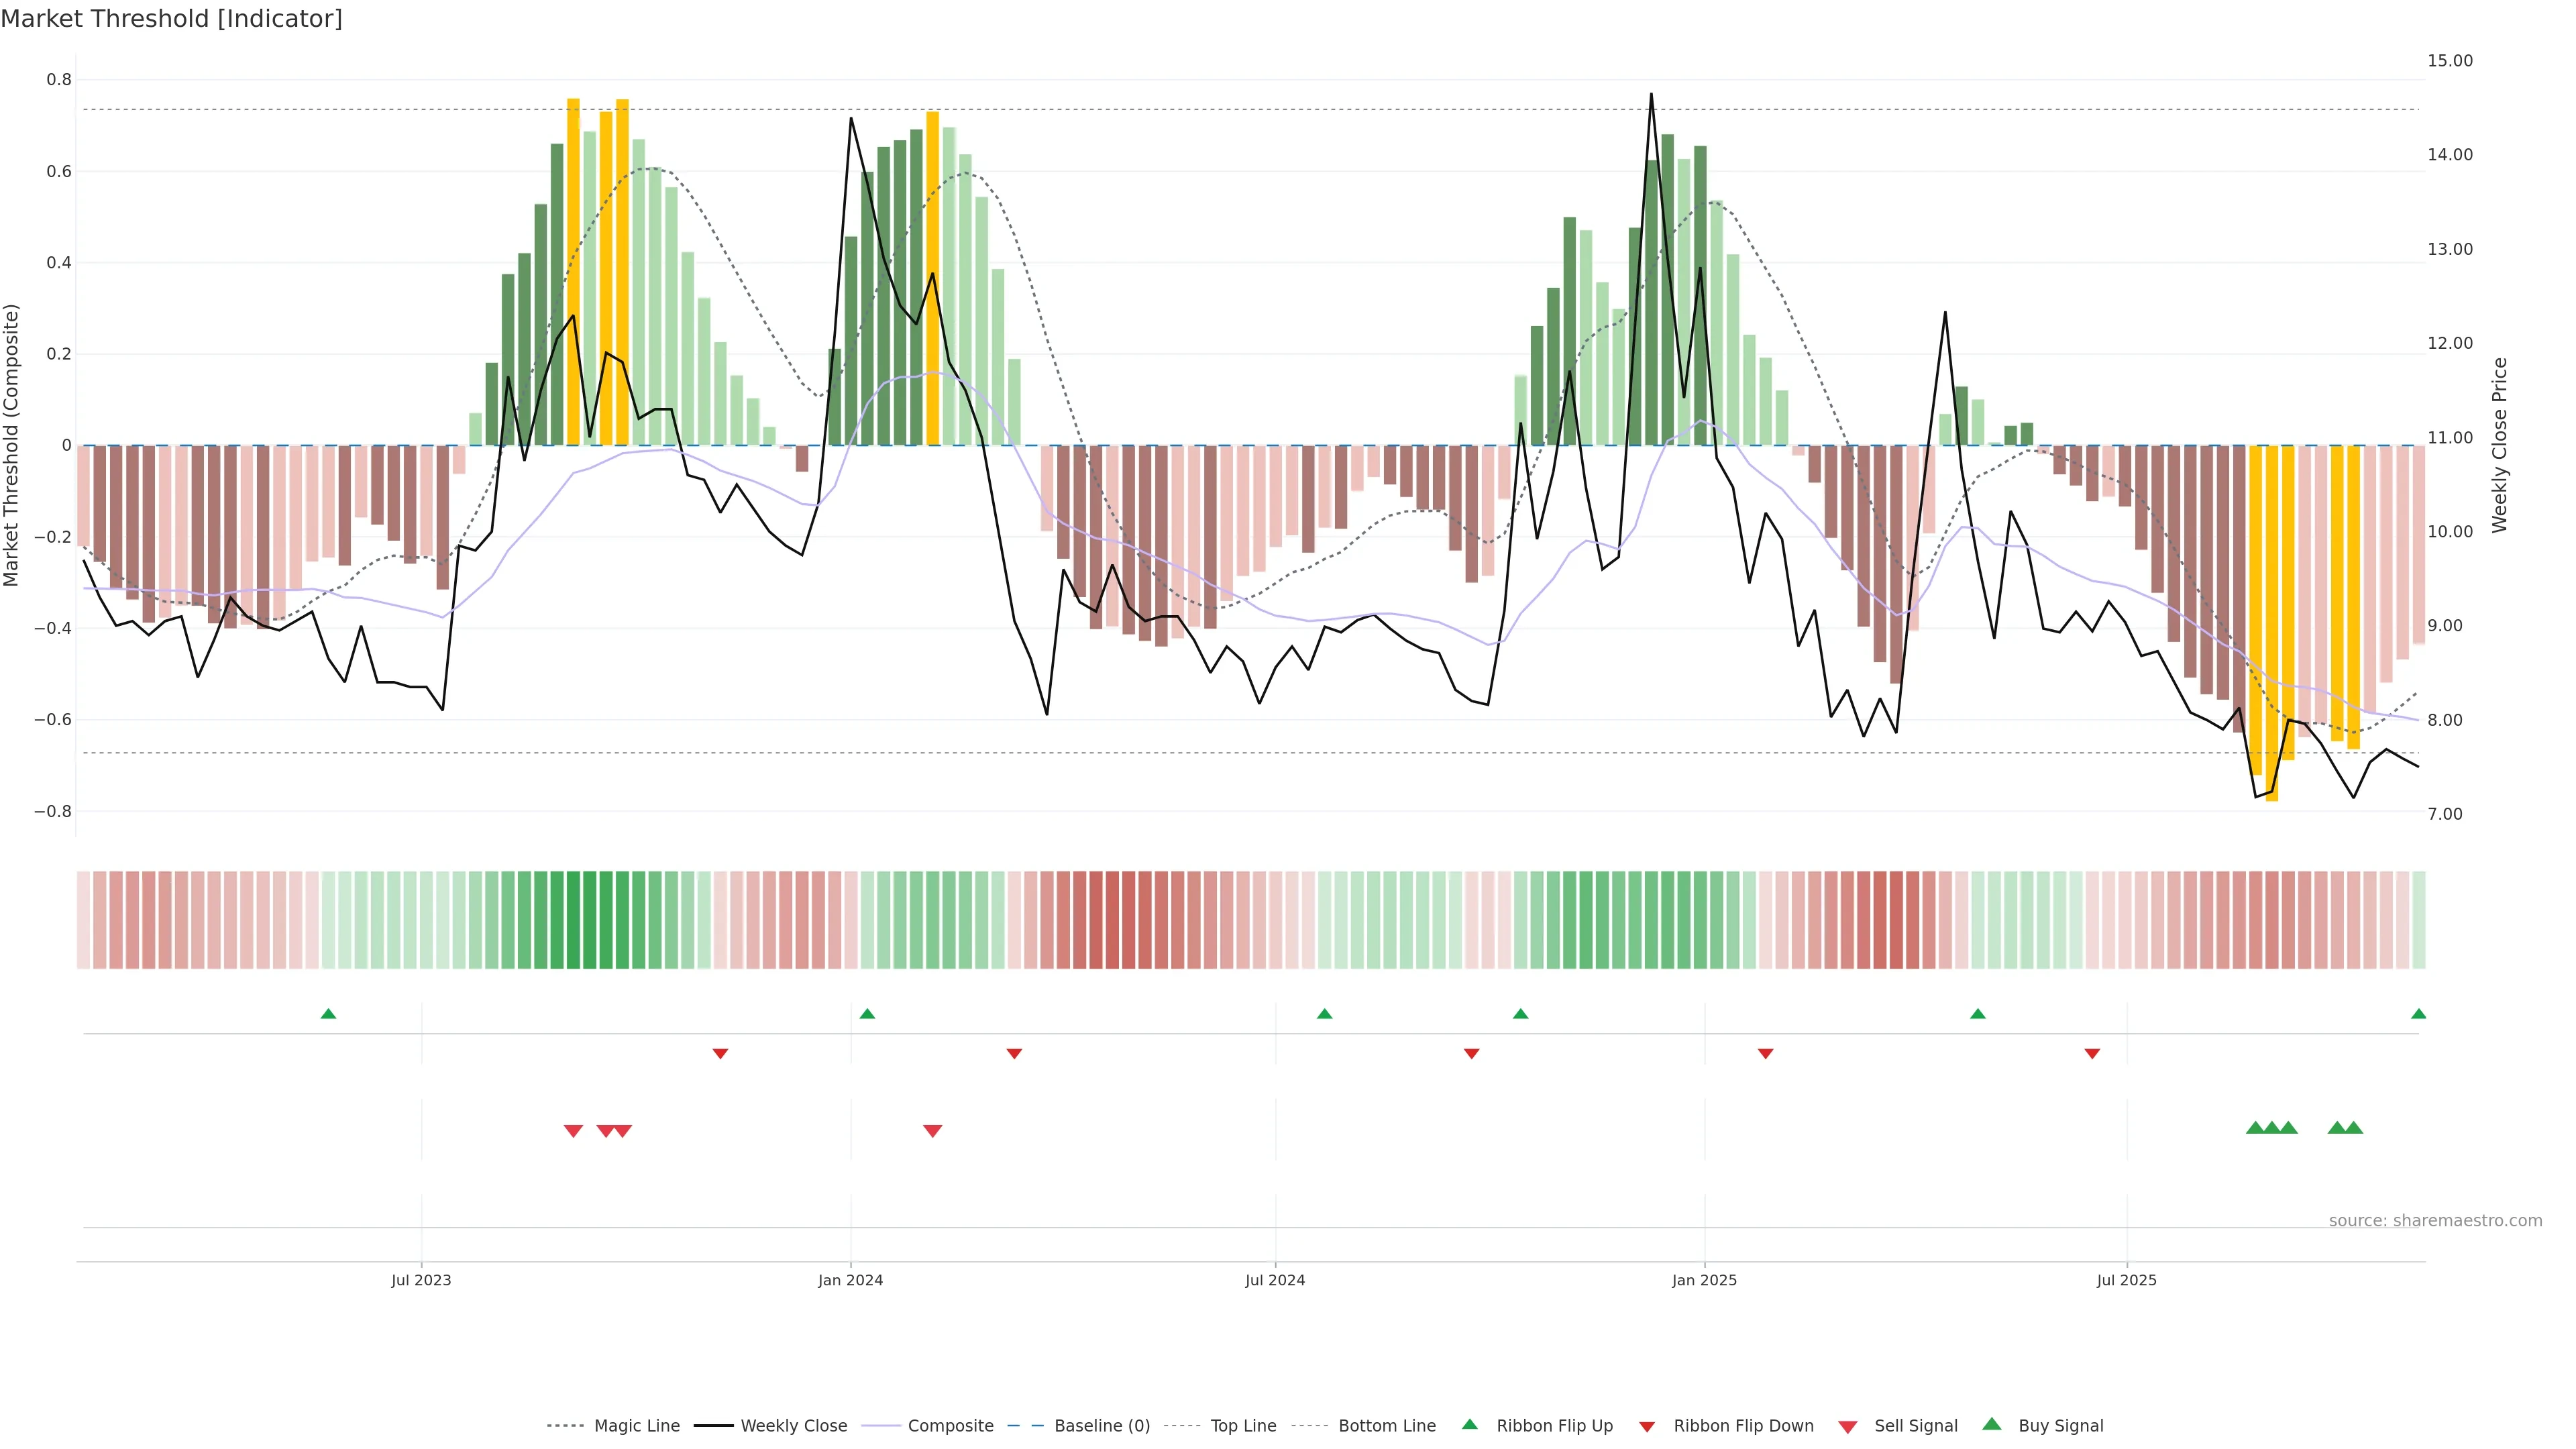Click the Market Threshold [Indicator] chart title

point(171,19)
